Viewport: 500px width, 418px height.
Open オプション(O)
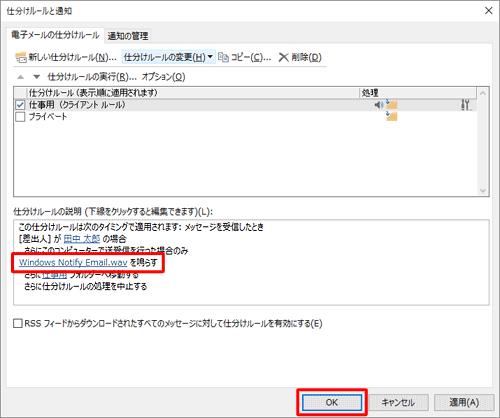tap(163, 77)
